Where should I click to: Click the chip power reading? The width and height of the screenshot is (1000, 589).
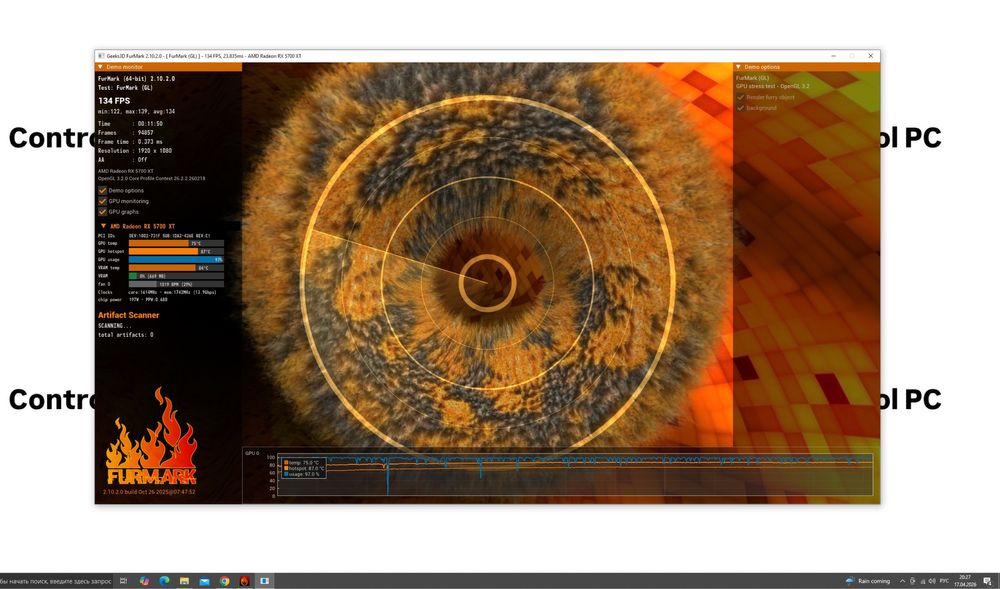coord(133,300)
